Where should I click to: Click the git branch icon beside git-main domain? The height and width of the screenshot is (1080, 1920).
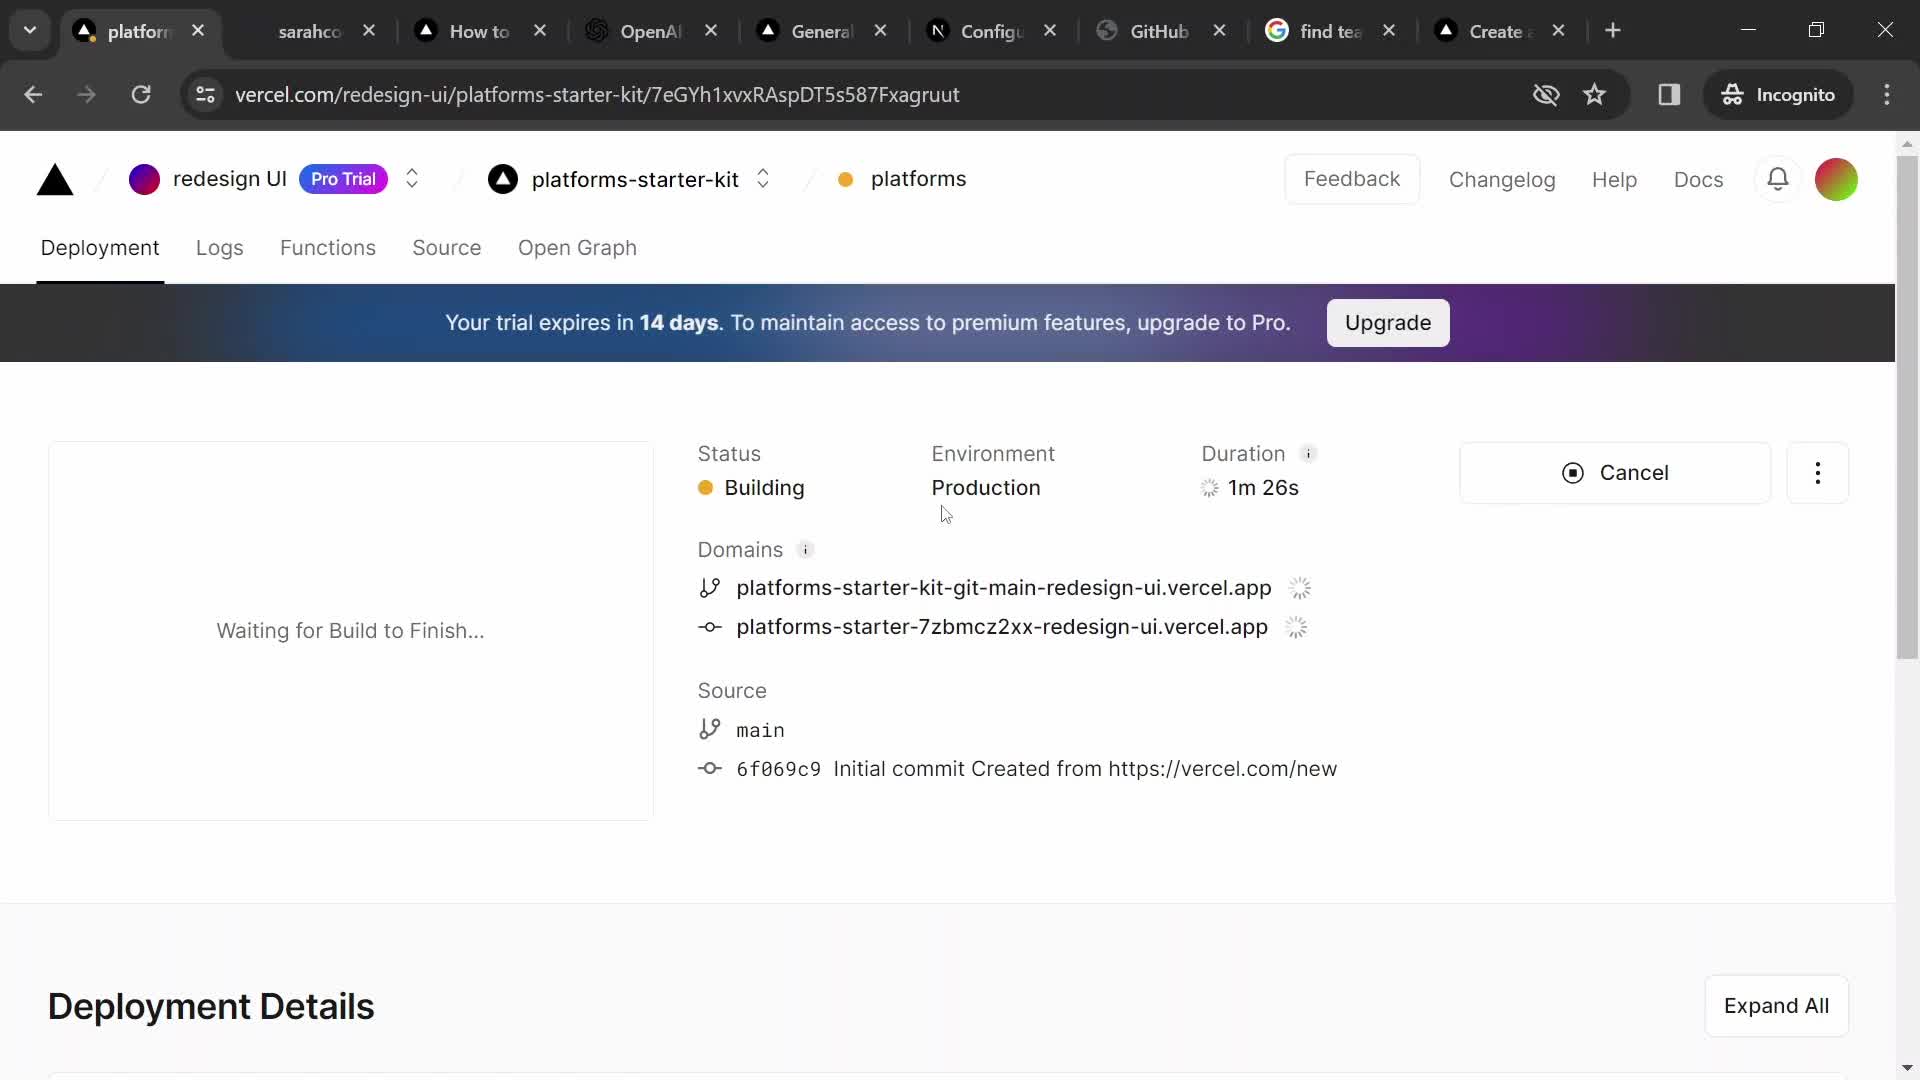[x=710, y=588]
